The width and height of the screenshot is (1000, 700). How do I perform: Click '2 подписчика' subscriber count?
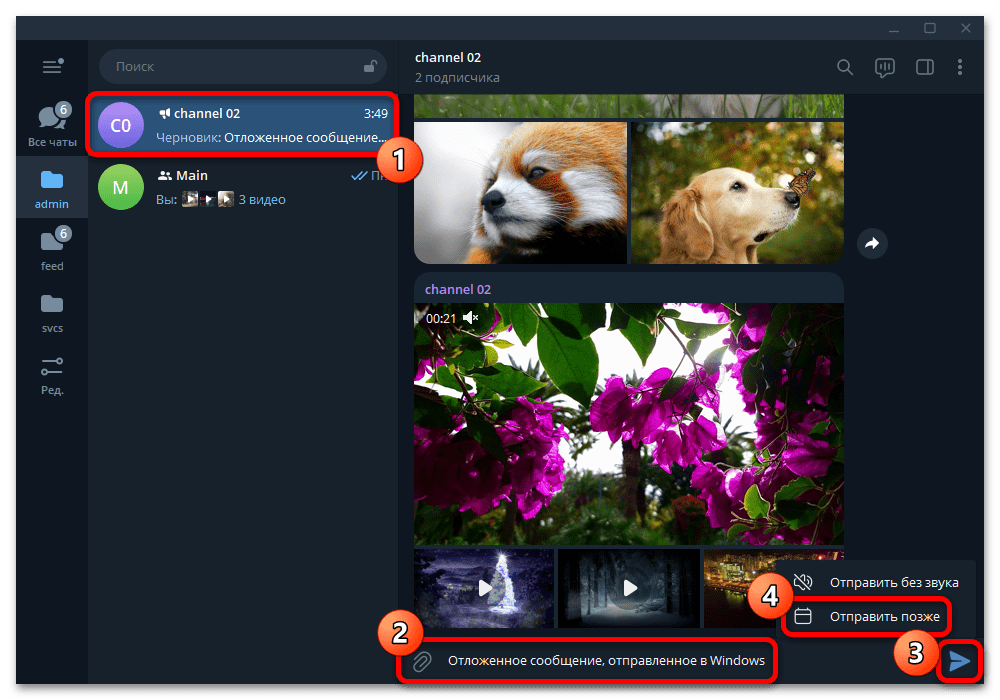click(457, 78)
